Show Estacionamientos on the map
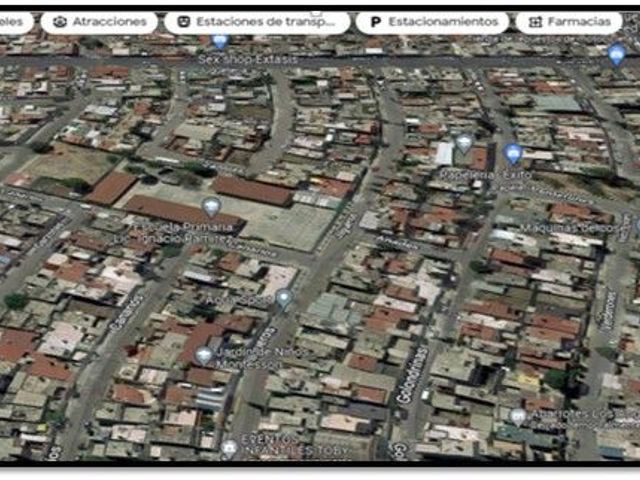This screenshot has height=480, width=640. pos(433,22)
